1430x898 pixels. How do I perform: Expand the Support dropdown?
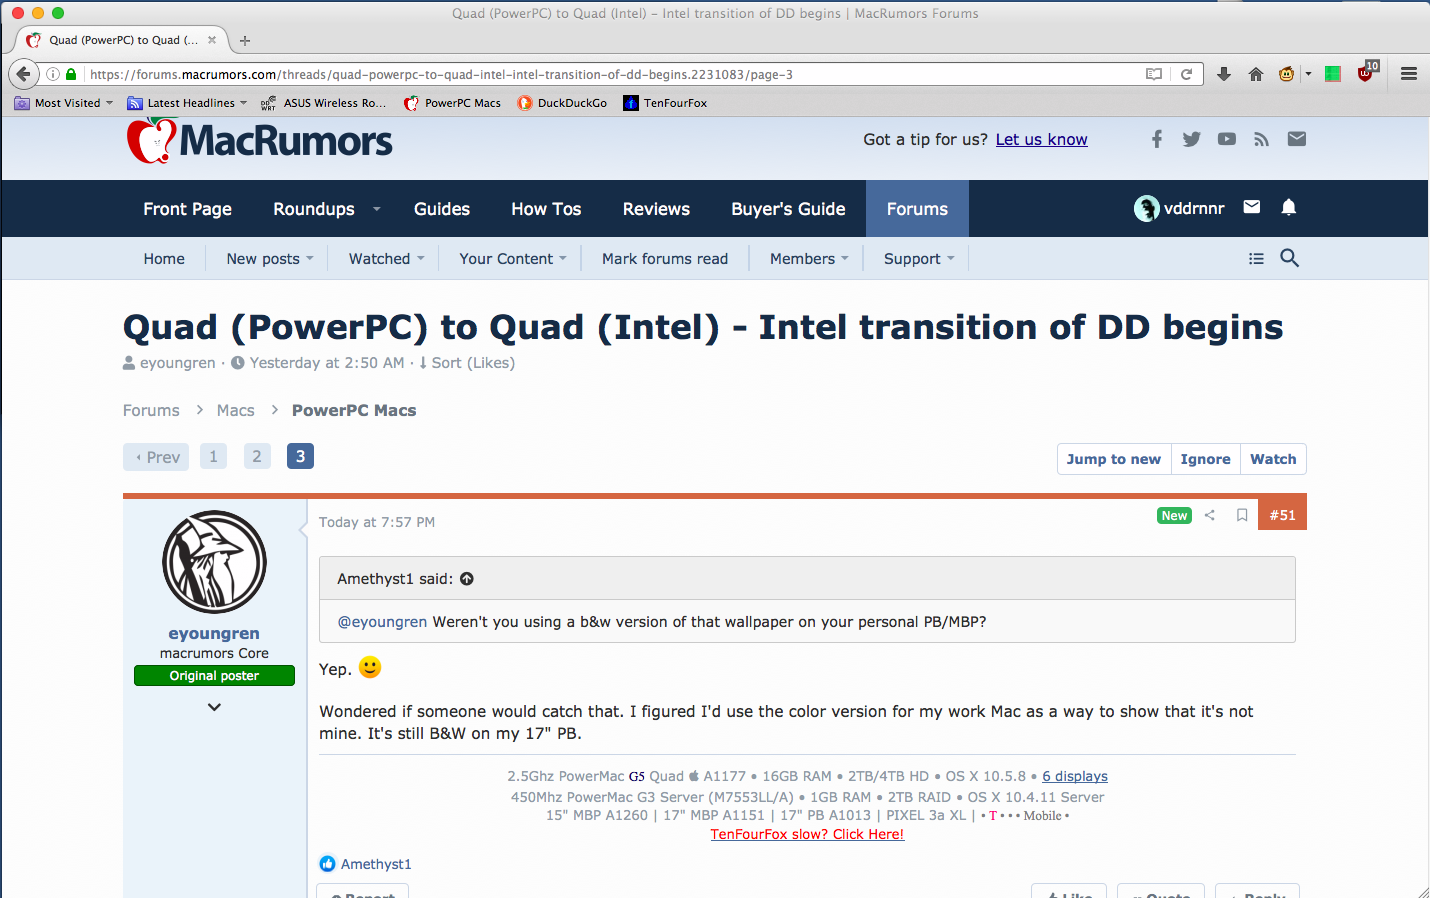click(x=919, y=258)
